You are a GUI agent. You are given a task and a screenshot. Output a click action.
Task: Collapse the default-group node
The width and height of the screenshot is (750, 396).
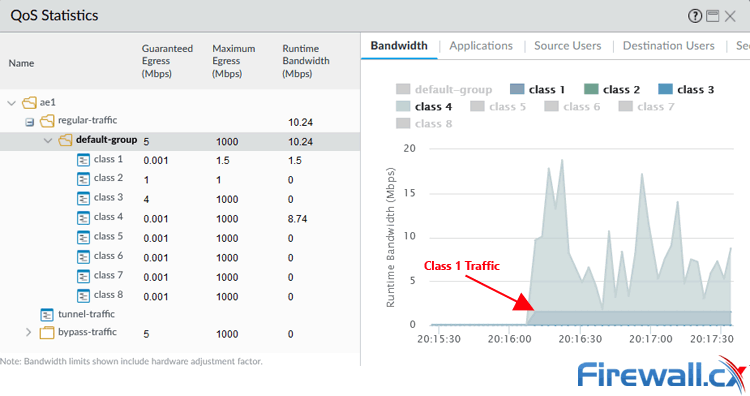click(48, 141)
